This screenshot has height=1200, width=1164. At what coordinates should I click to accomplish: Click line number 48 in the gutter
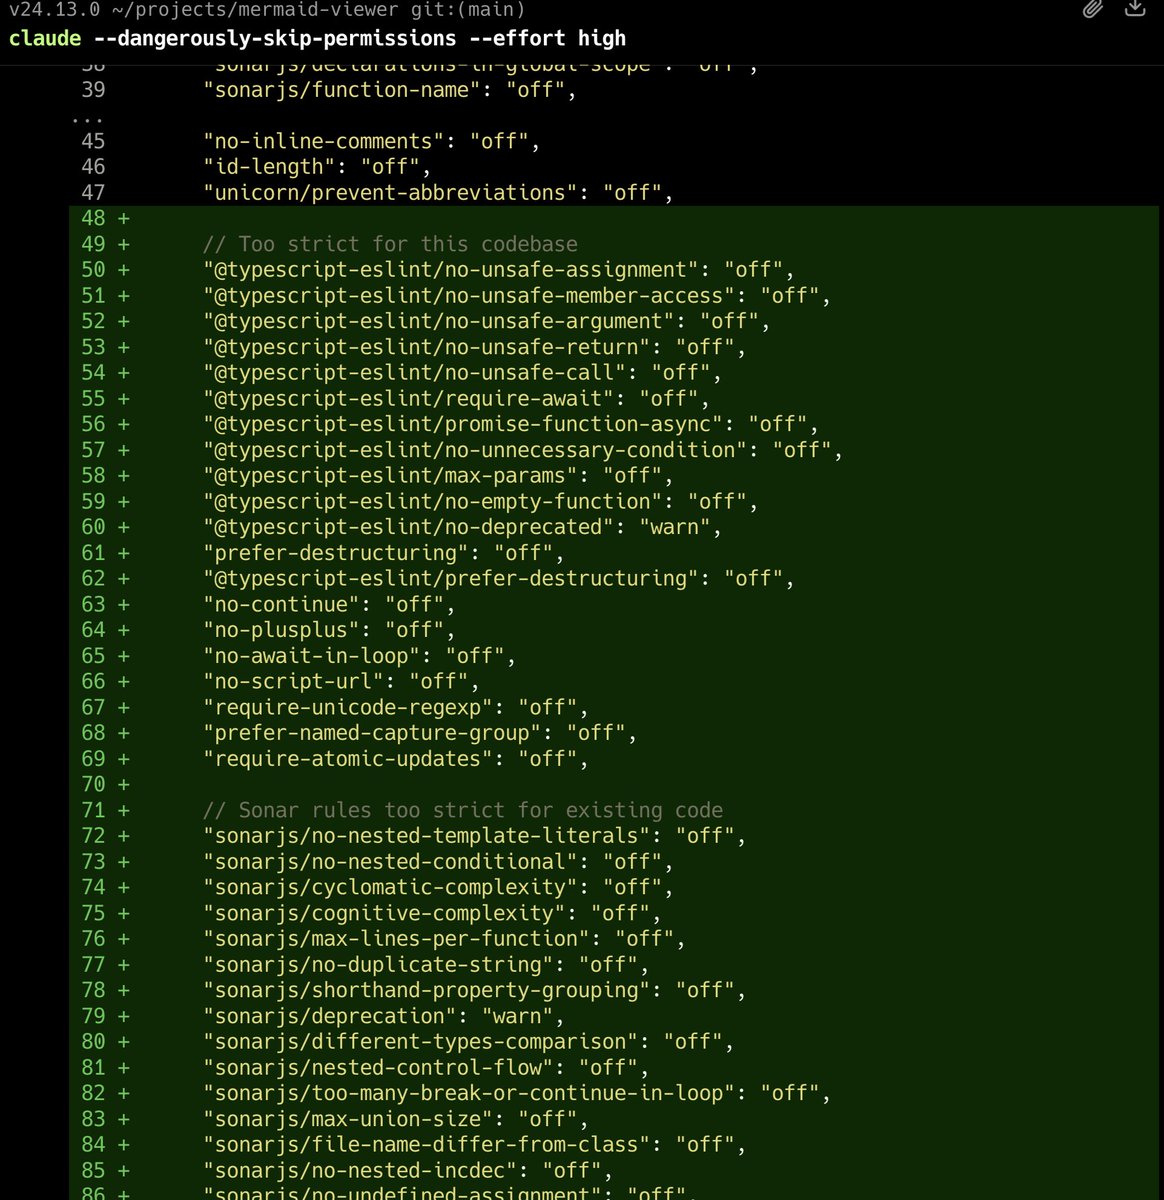point(93,219)
